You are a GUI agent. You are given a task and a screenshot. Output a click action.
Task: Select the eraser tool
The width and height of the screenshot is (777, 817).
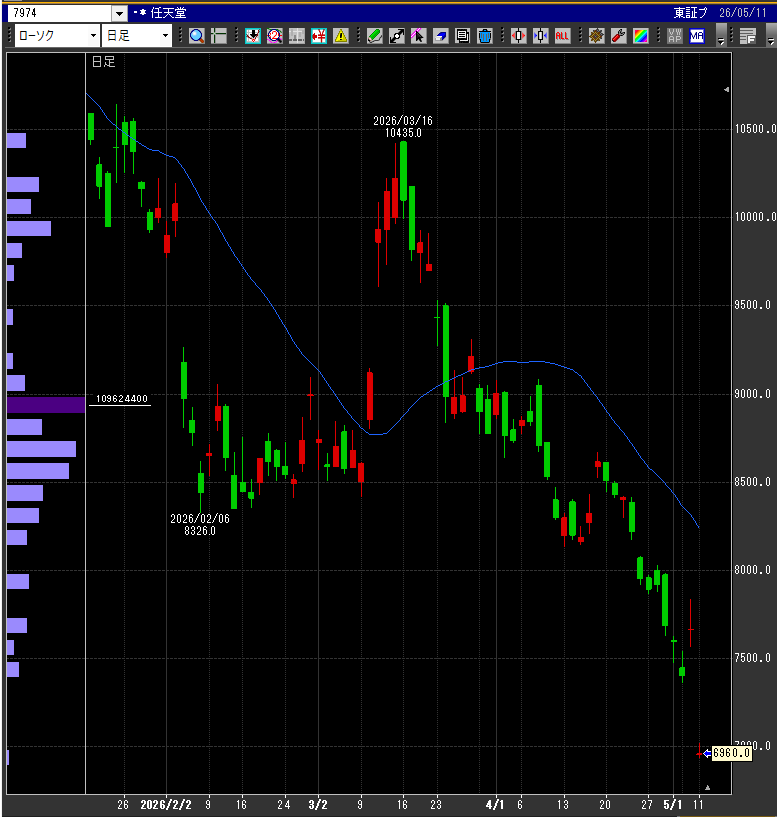point(440,36)
